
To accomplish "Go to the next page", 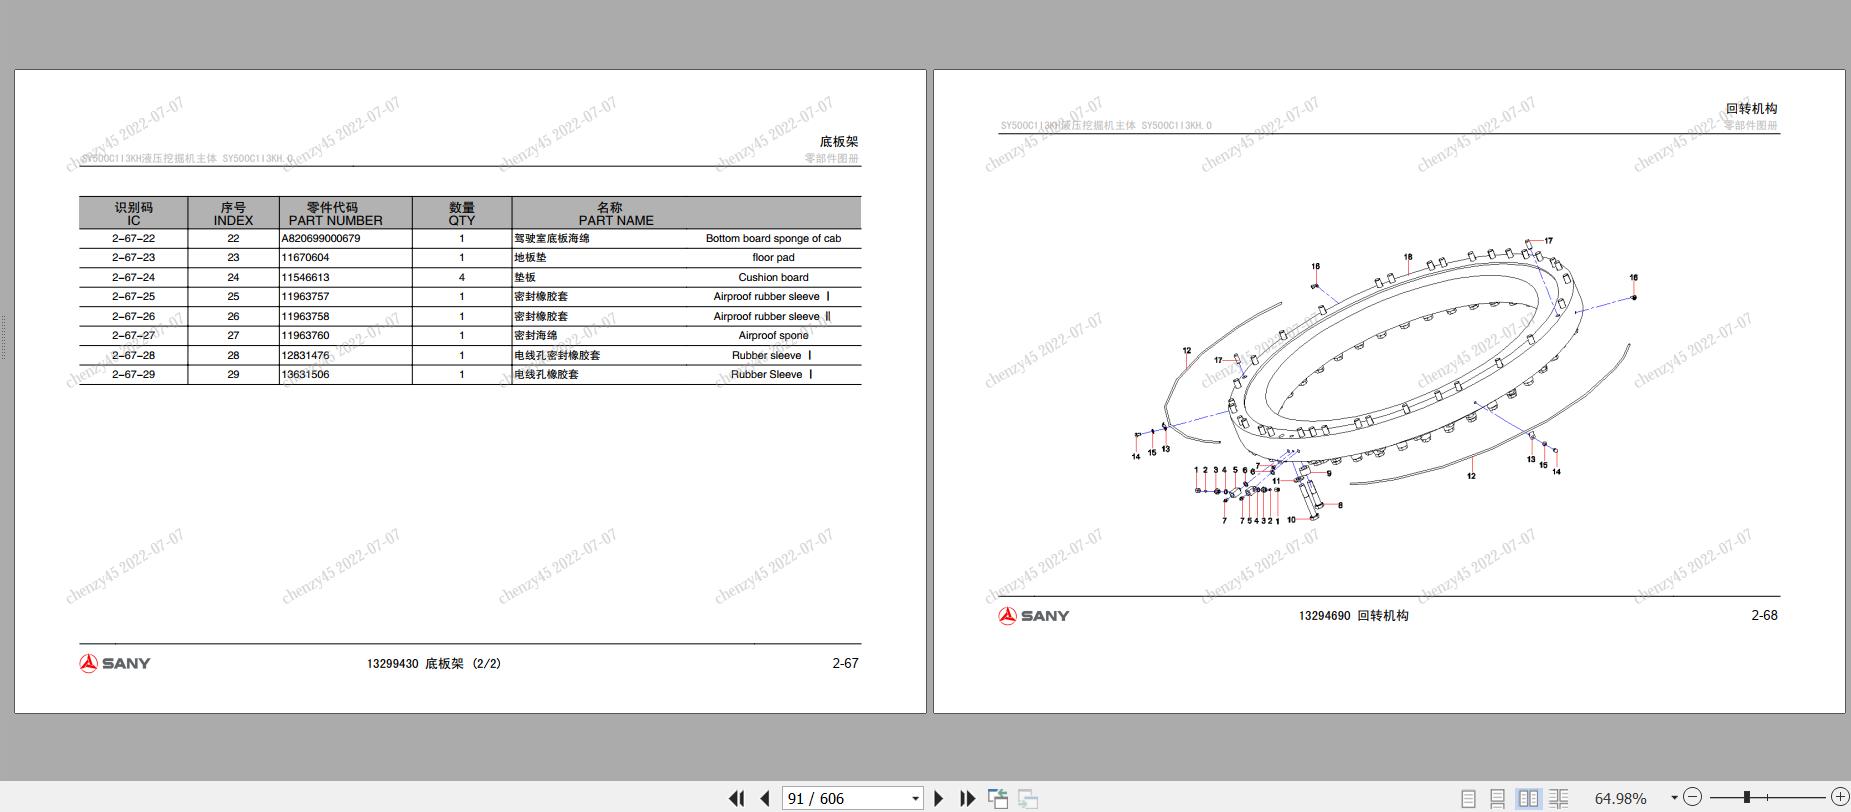I will pos(938,798).
